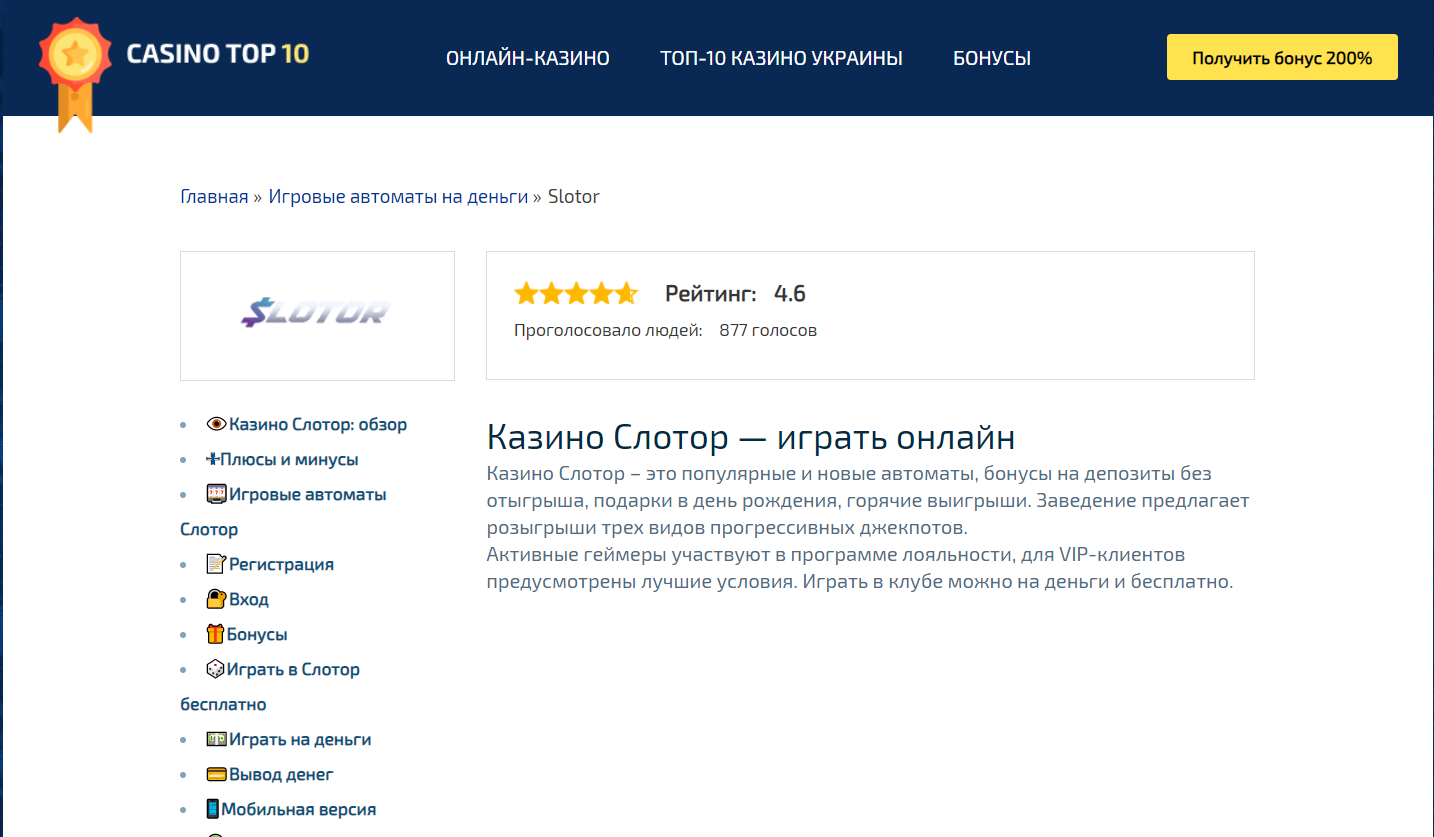Click the gift box icon beside Бонусы
The image size is (1434, 837).
point(215,634)
